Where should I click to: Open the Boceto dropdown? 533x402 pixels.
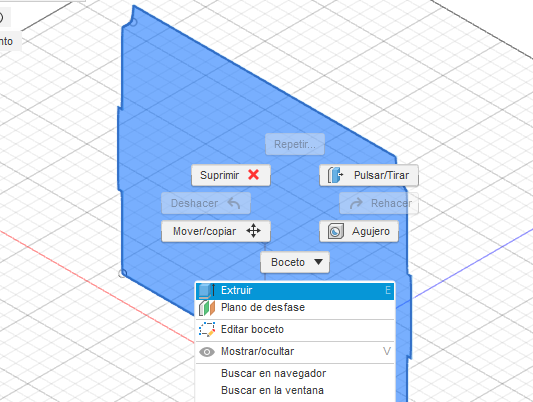[295, 262]
